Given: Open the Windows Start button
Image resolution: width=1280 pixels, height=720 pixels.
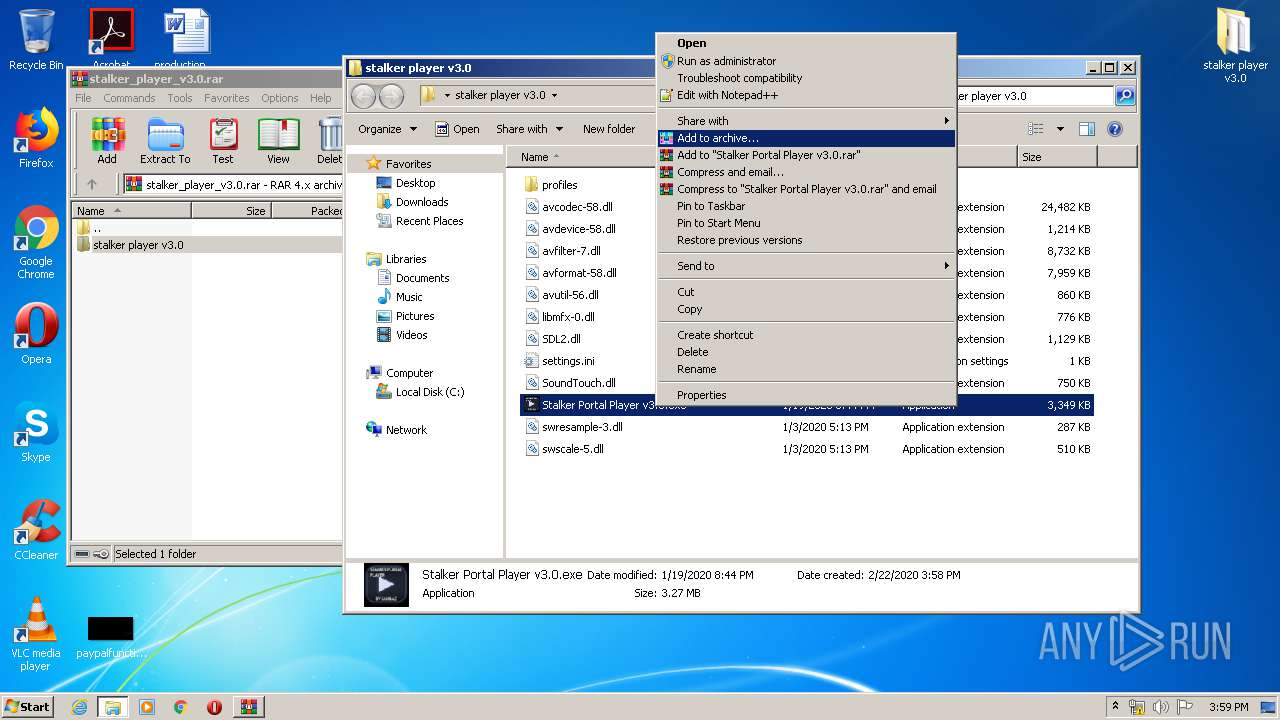Looking at the screenshot, I should (x=27, y=707).
